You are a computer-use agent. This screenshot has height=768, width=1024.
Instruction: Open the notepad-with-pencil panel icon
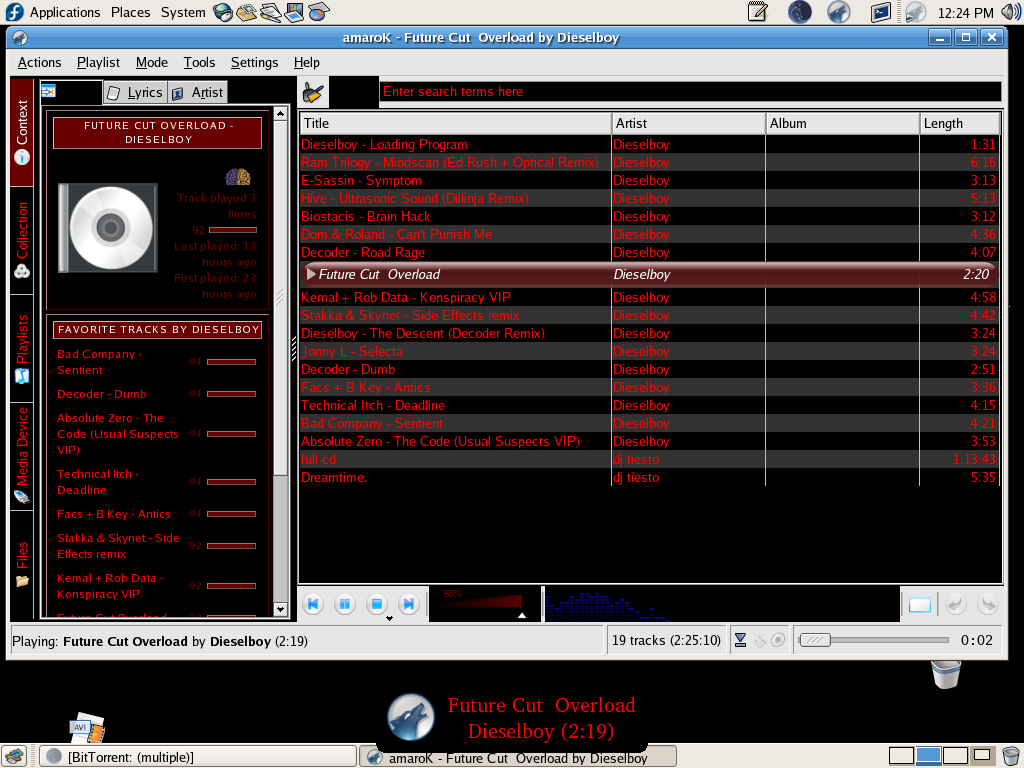click(758, 12)
